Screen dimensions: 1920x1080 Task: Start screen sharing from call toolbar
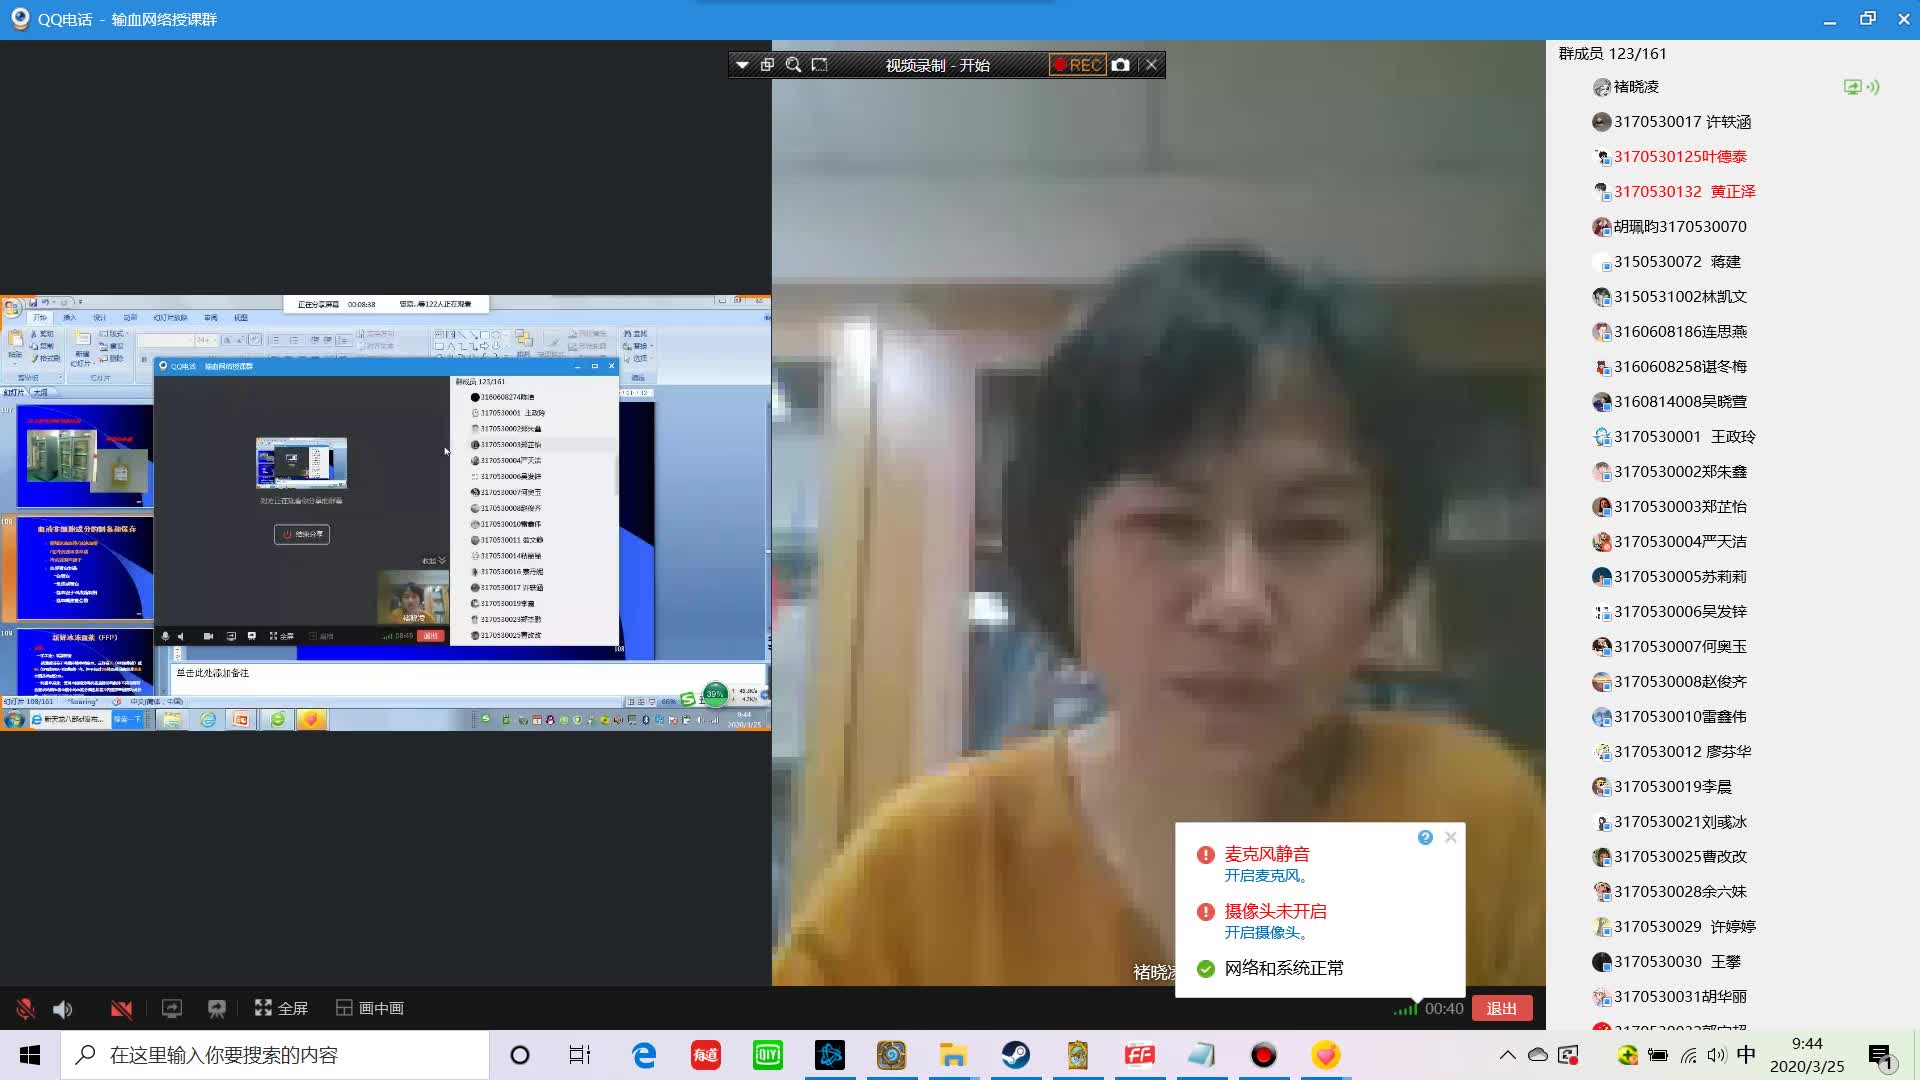point(172,1008)
